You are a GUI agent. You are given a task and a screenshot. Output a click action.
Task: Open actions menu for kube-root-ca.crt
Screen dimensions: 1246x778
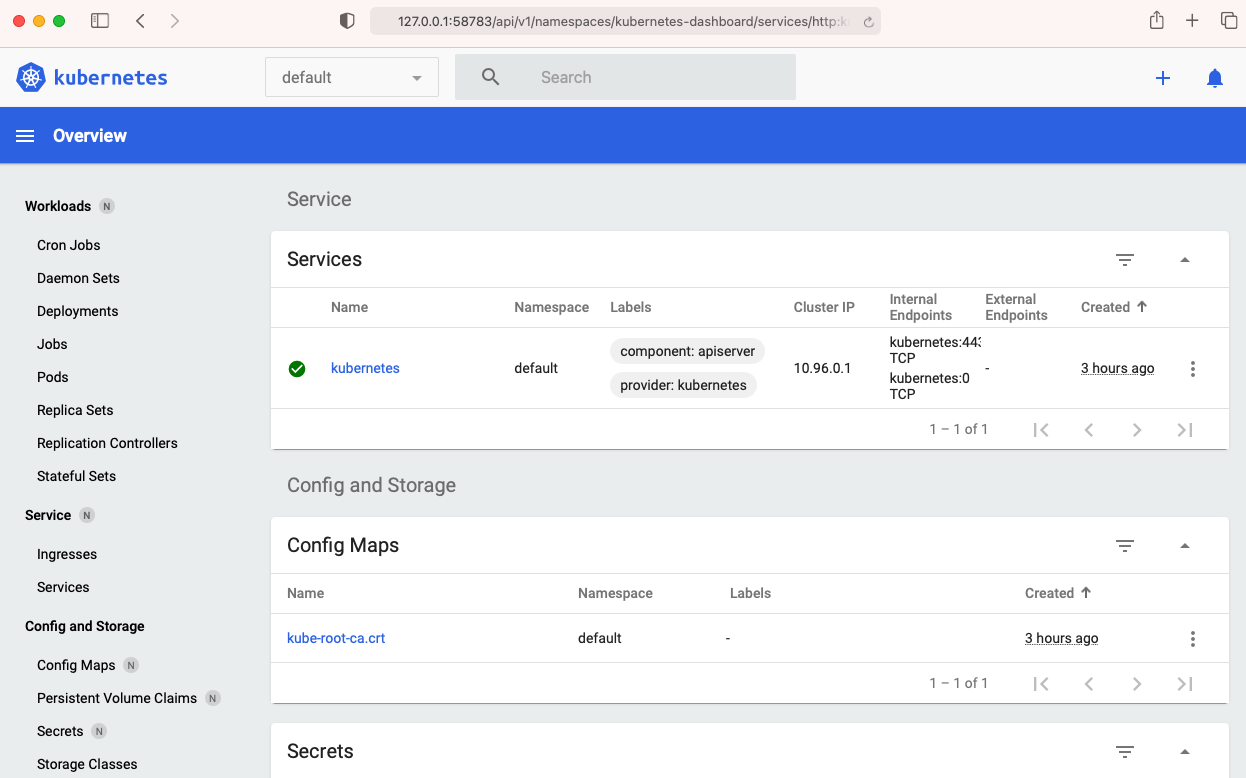tap(1192, 639)
